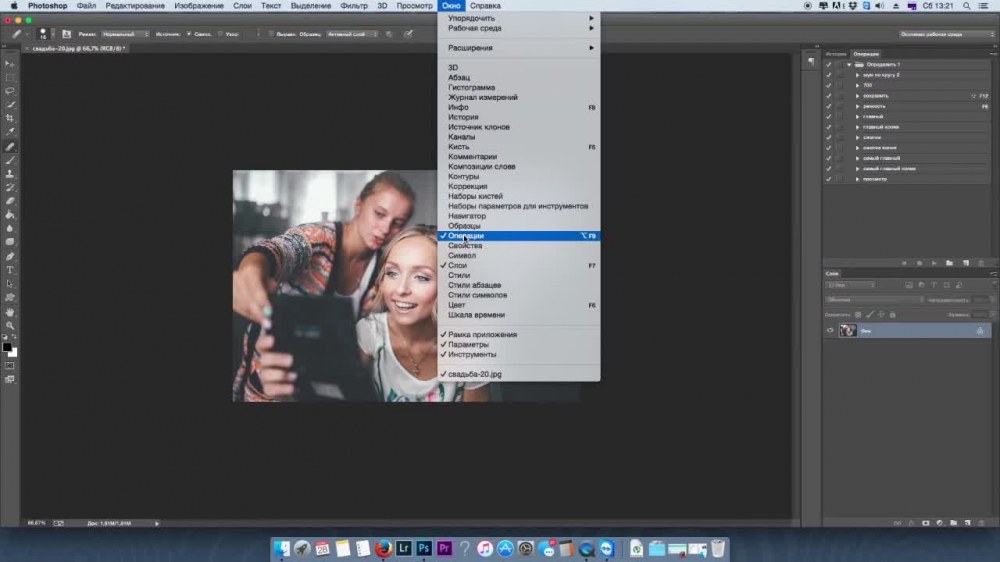
Task: Choose the Hand tool
Action: pos(11,312)
